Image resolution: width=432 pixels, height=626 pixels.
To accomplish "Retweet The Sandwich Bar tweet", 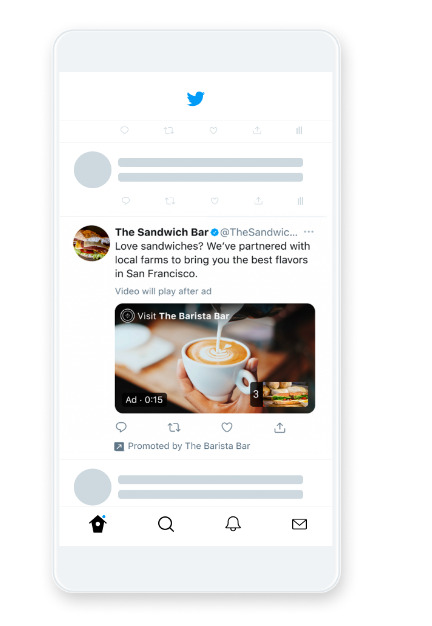I will coord(174,428).
